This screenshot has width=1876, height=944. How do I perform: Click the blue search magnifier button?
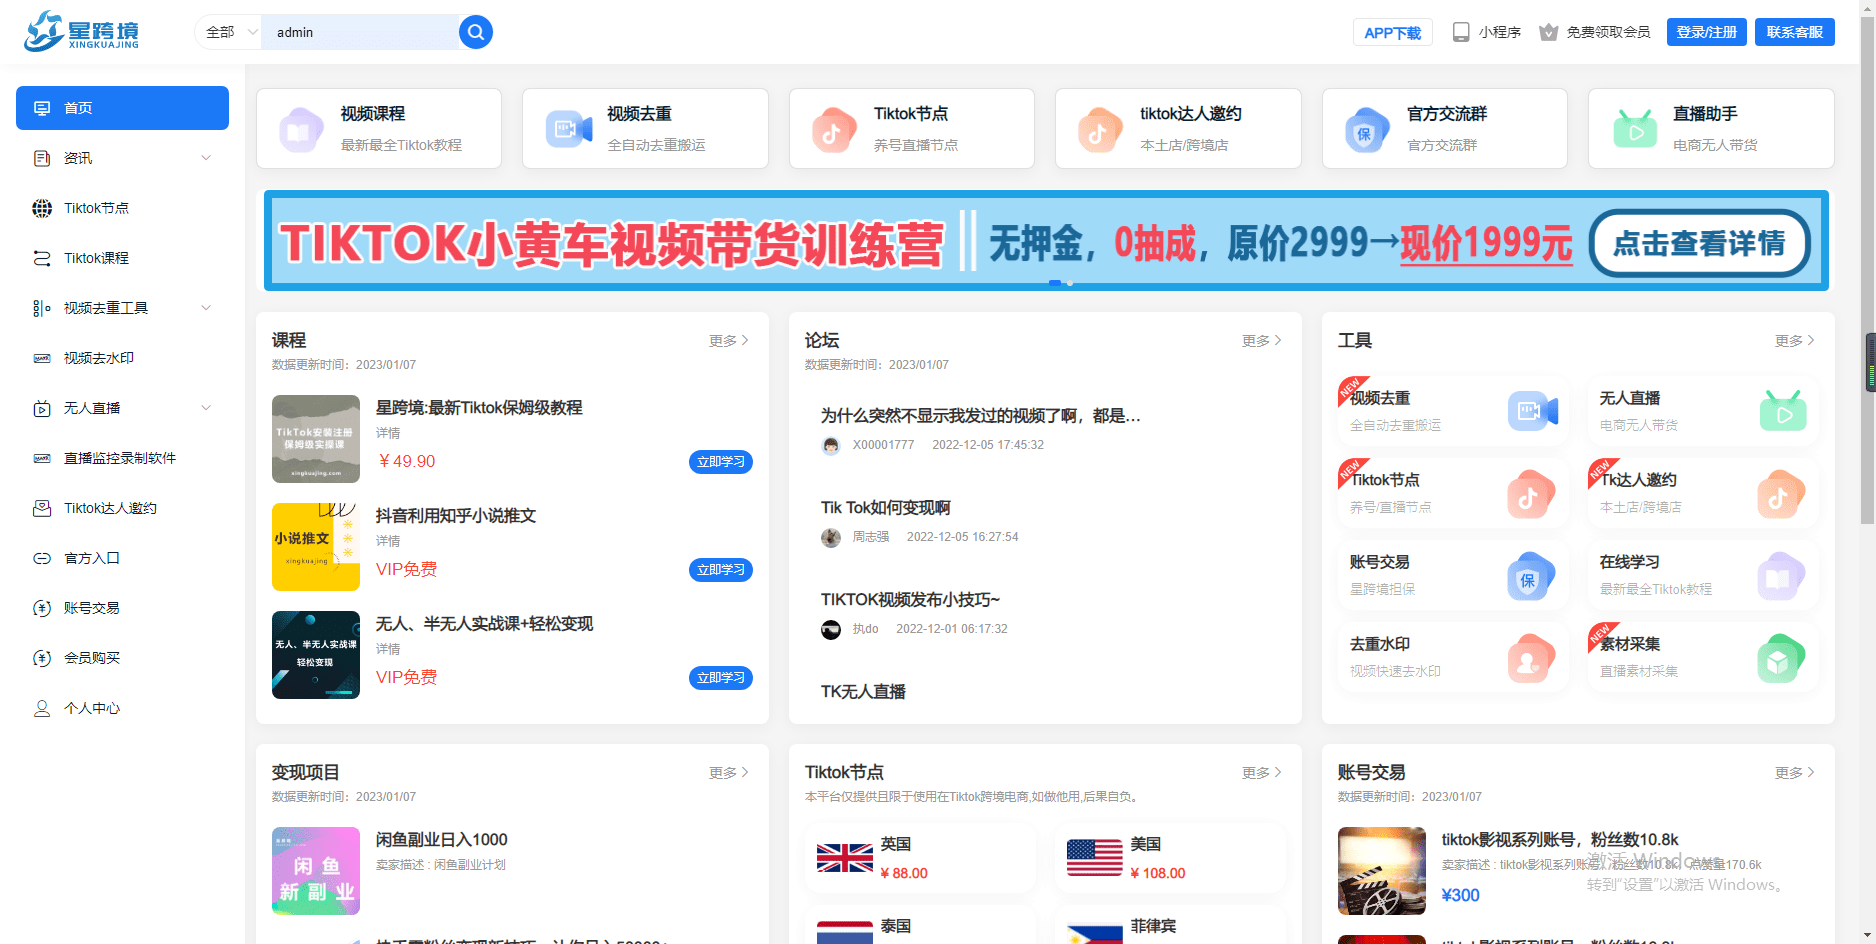coord(476,32)
